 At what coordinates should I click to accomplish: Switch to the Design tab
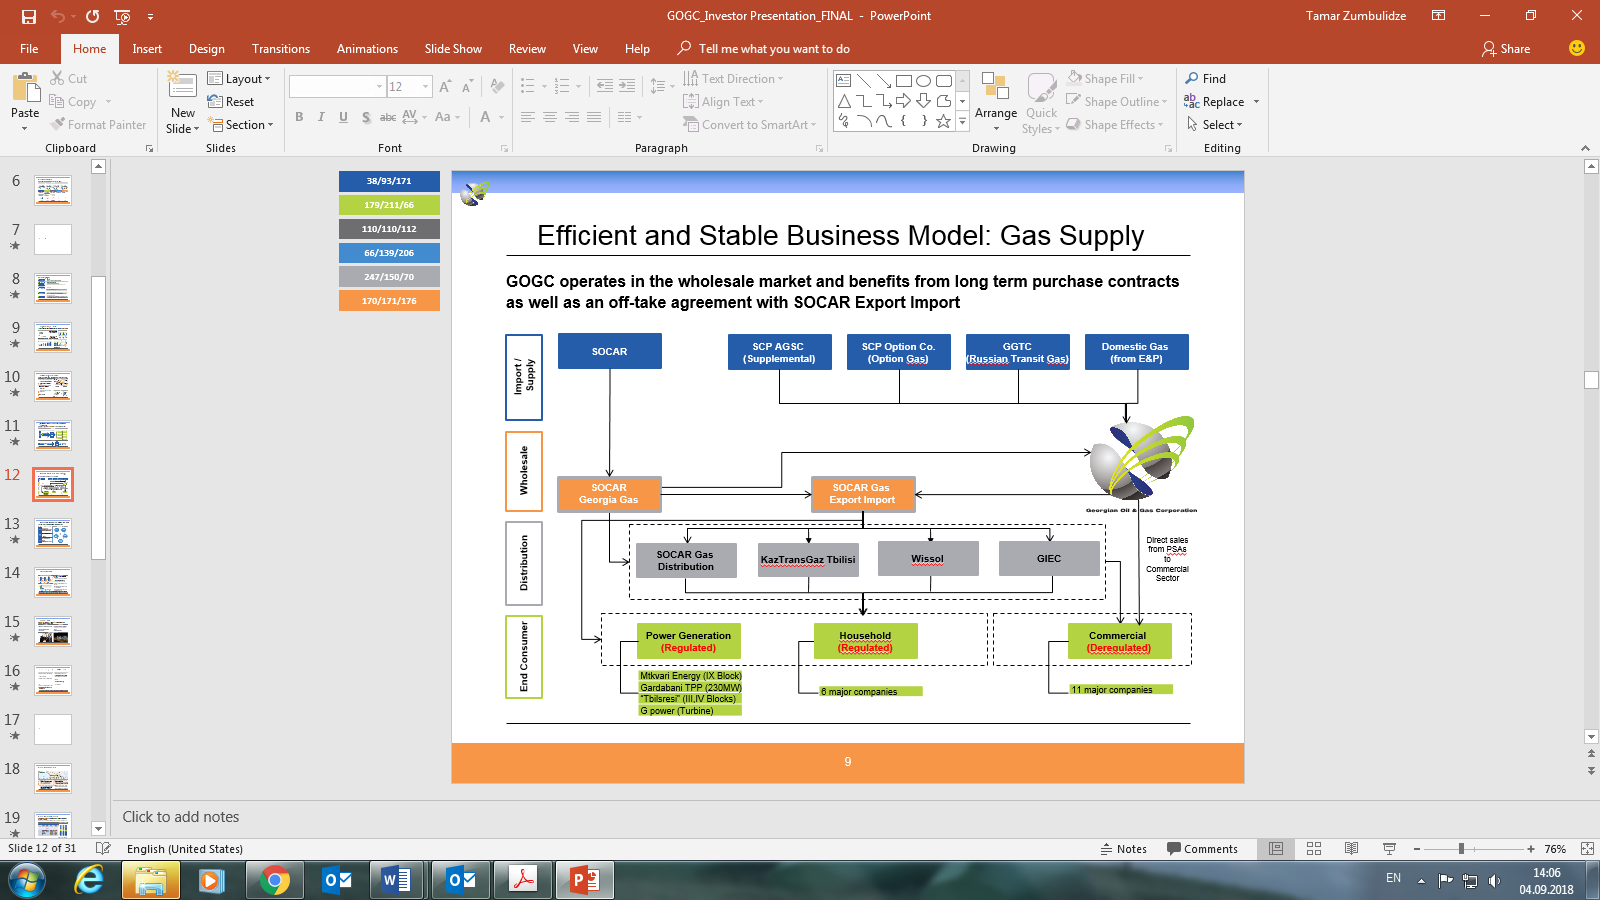pos(207,49)
